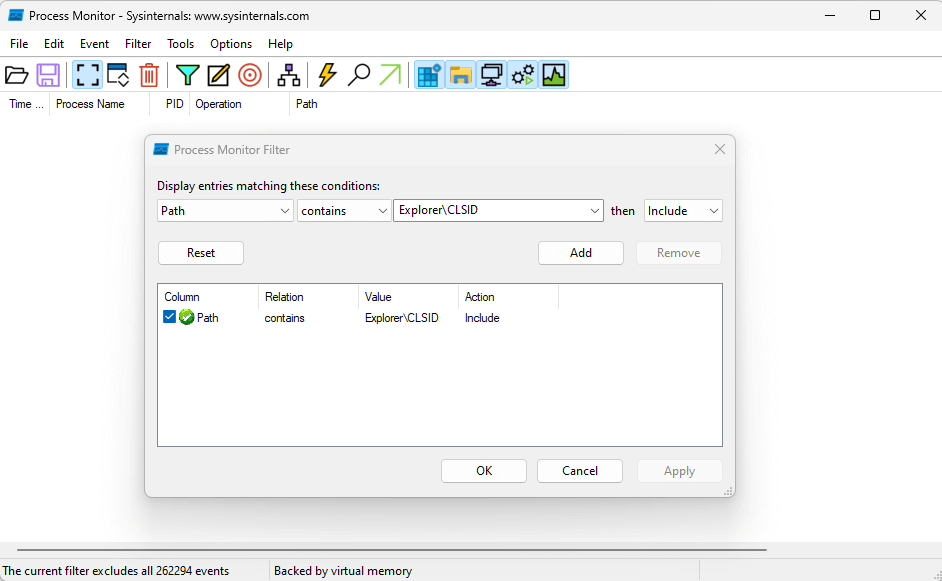Open the Event menu
This screenshot has height=581, width=942.
pos(94,44)
